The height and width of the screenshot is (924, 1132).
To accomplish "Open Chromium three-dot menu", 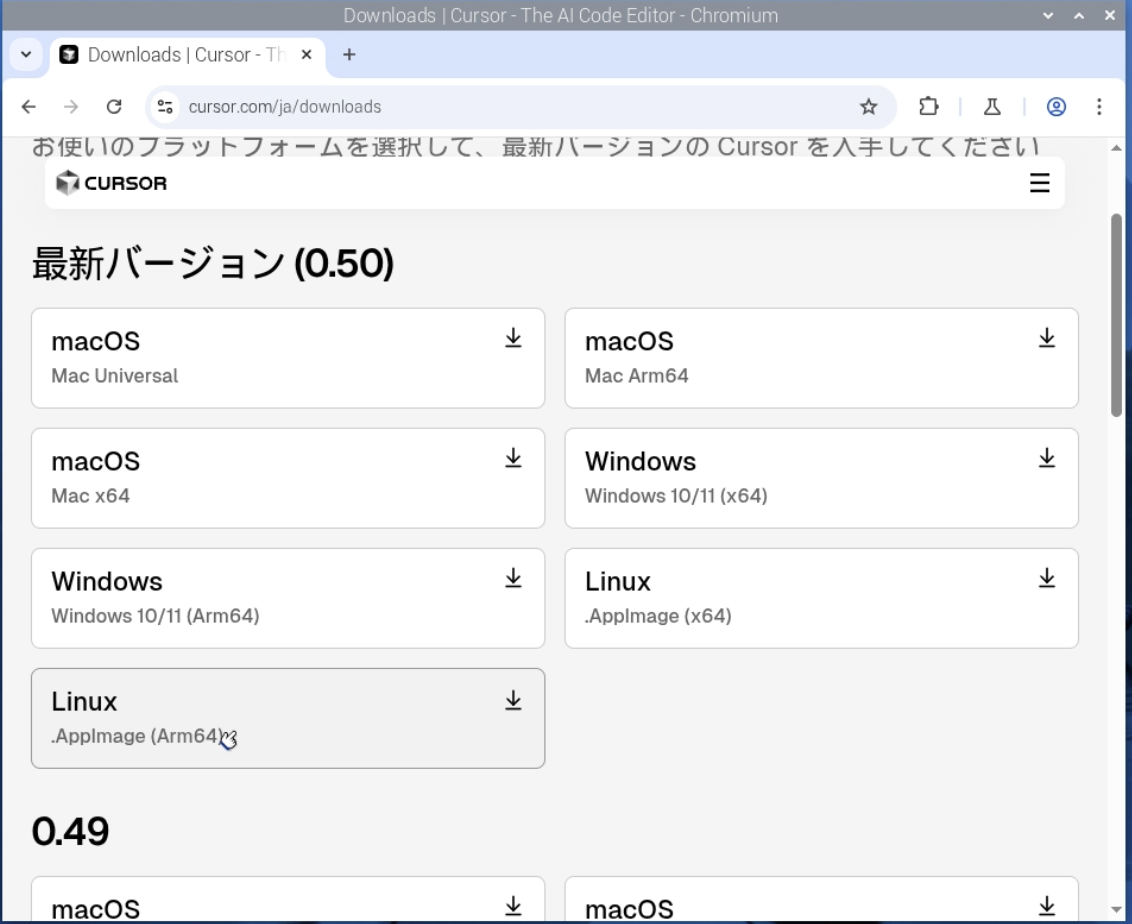I will point(1100,107).
